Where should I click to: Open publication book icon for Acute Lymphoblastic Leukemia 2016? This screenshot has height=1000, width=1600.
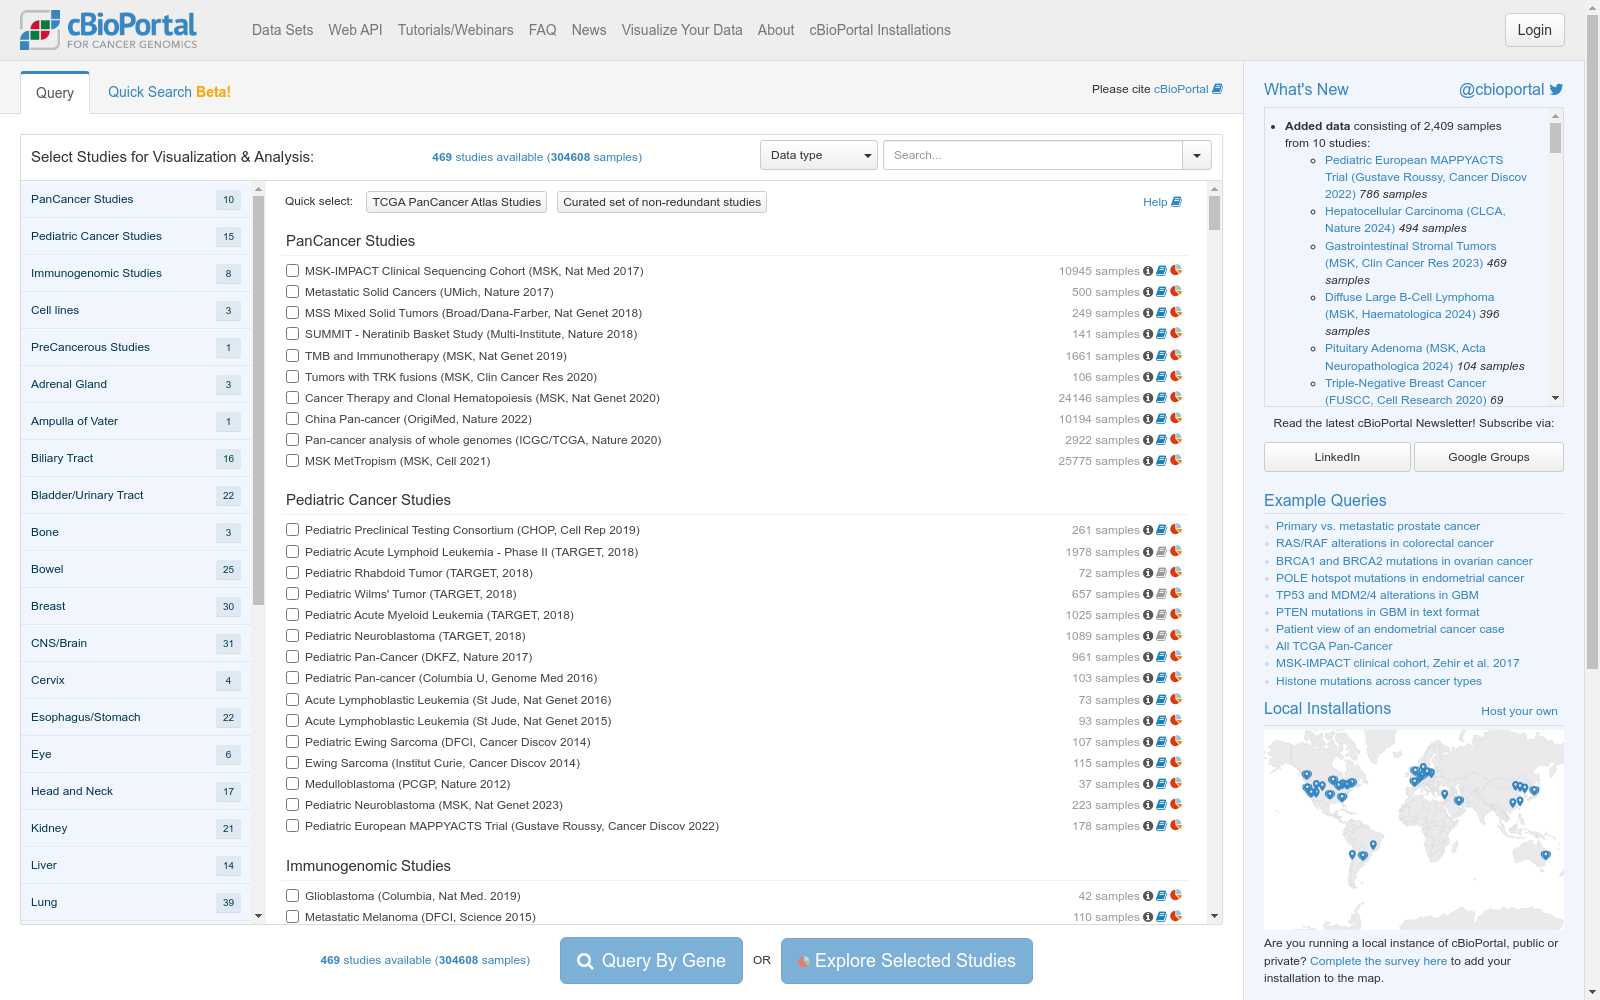(x=1161, y=700)
